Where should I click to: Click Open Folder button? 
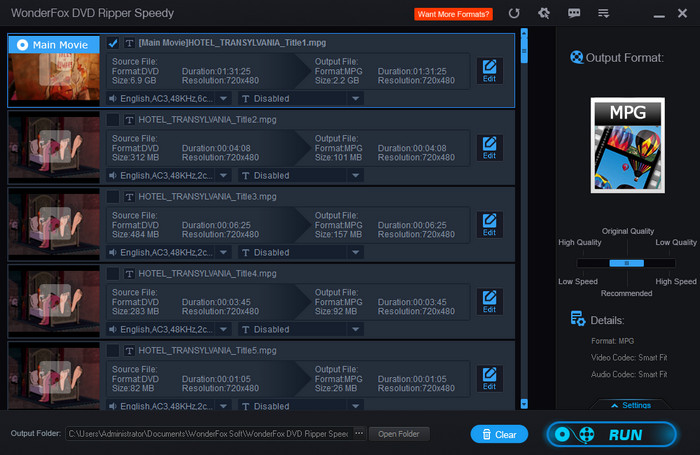coord(399,434)
